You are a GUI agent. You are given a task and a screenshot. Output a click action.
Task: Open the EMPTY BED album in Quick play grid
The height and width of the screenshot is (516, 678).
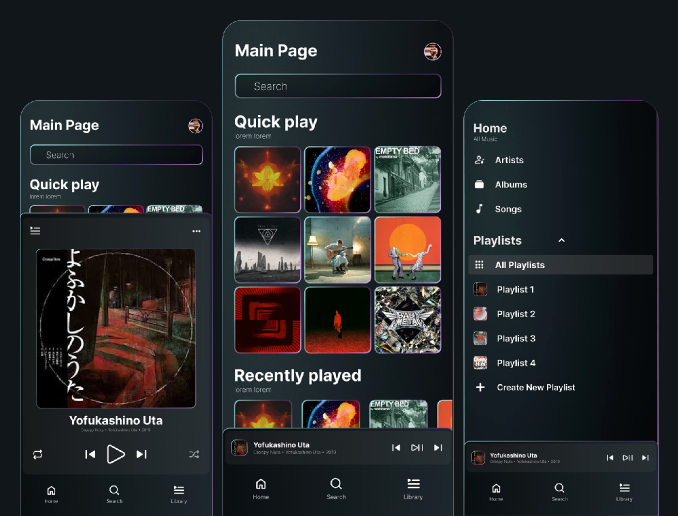(408, 179)
